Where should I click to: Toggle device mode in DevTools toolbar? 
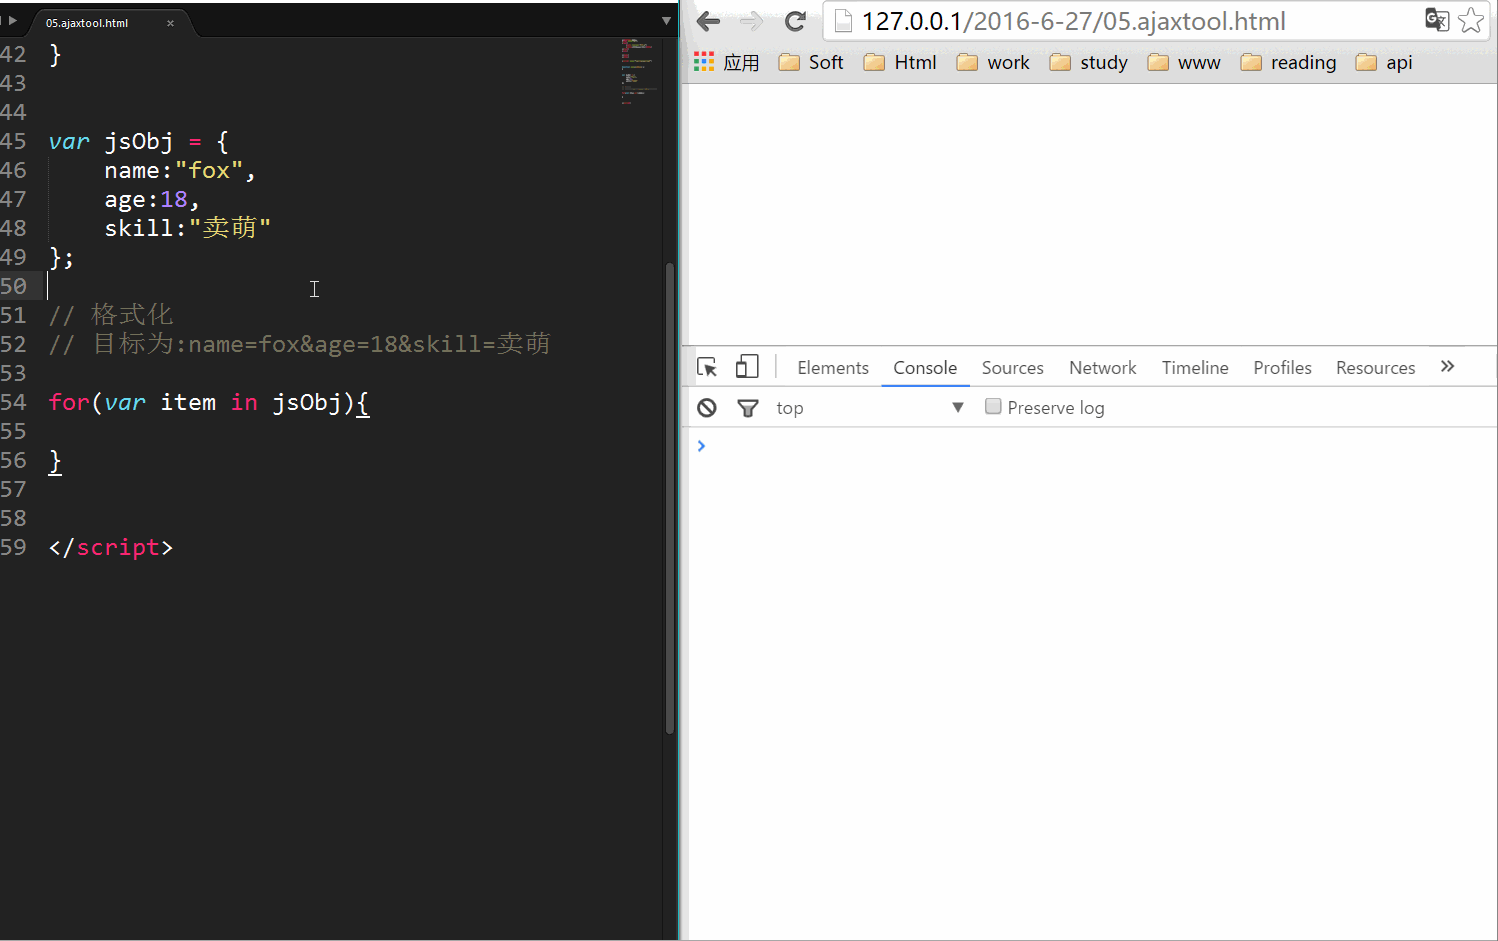coord(747,367)
